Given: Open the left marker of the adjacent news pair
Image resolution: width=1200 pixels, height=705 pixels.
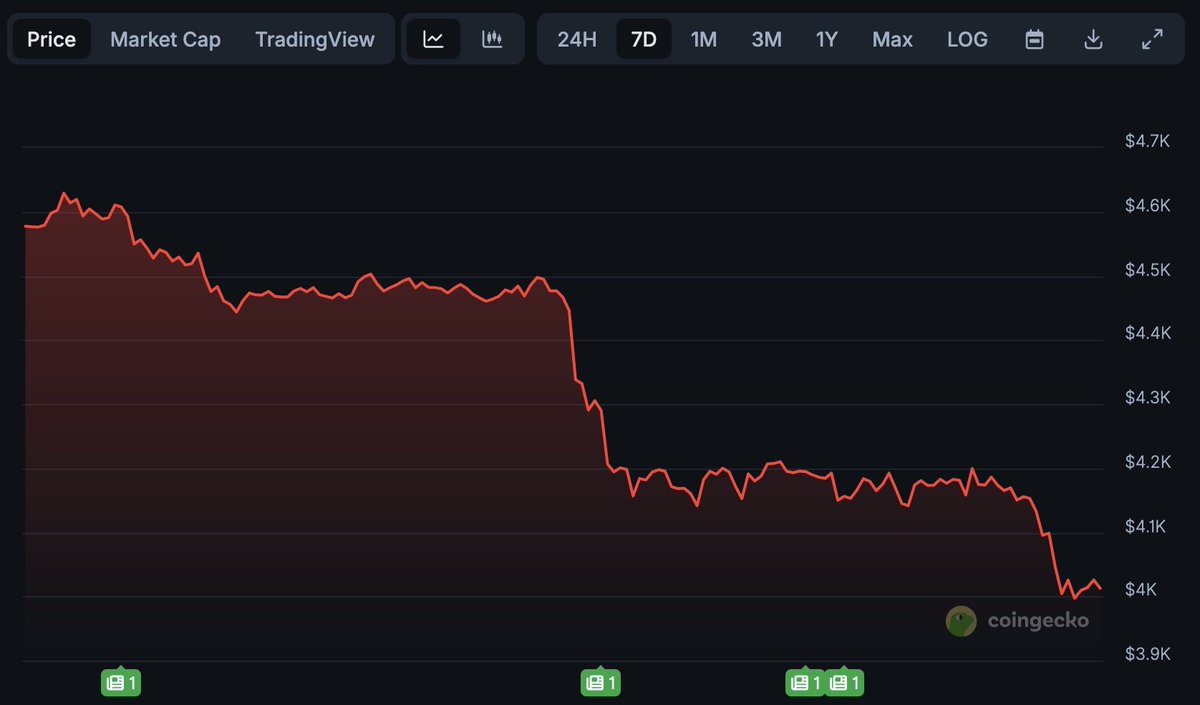Looking at the screenshot, I should coord(804,683).
